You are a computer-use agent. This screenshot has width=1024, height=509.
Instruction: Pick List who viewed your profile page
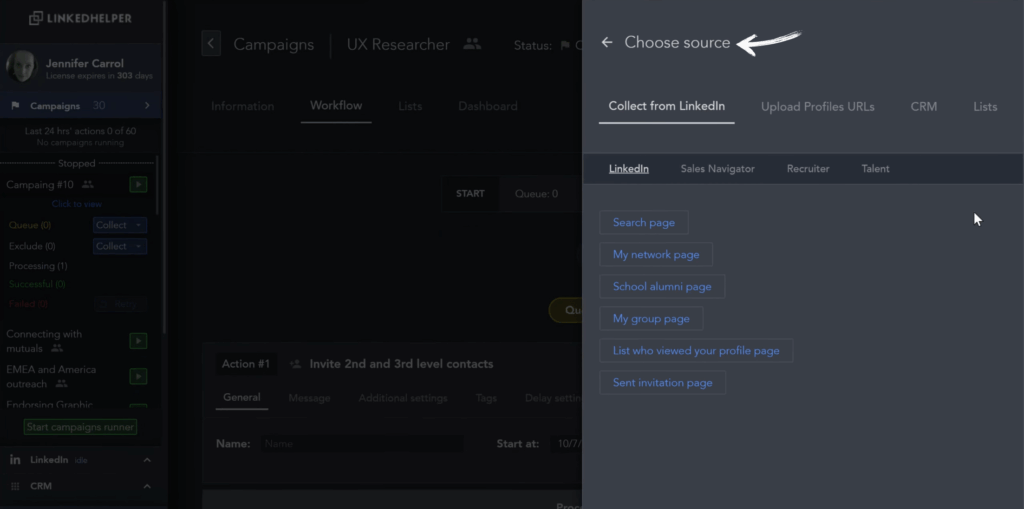click(x=696, y=351)
